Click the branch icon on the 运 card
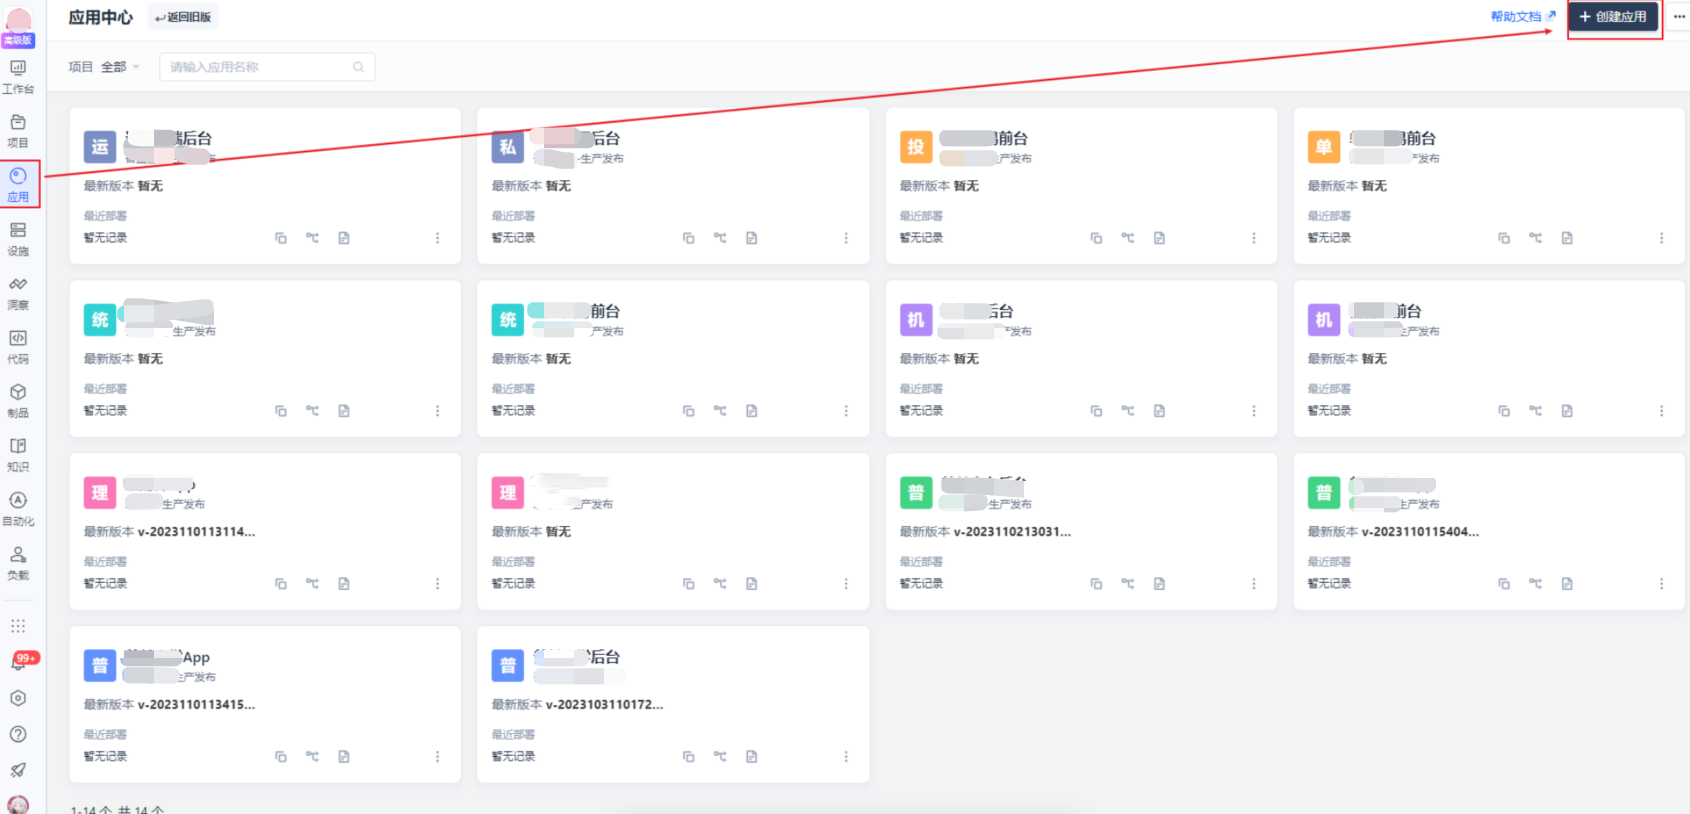 coord(312,238)
